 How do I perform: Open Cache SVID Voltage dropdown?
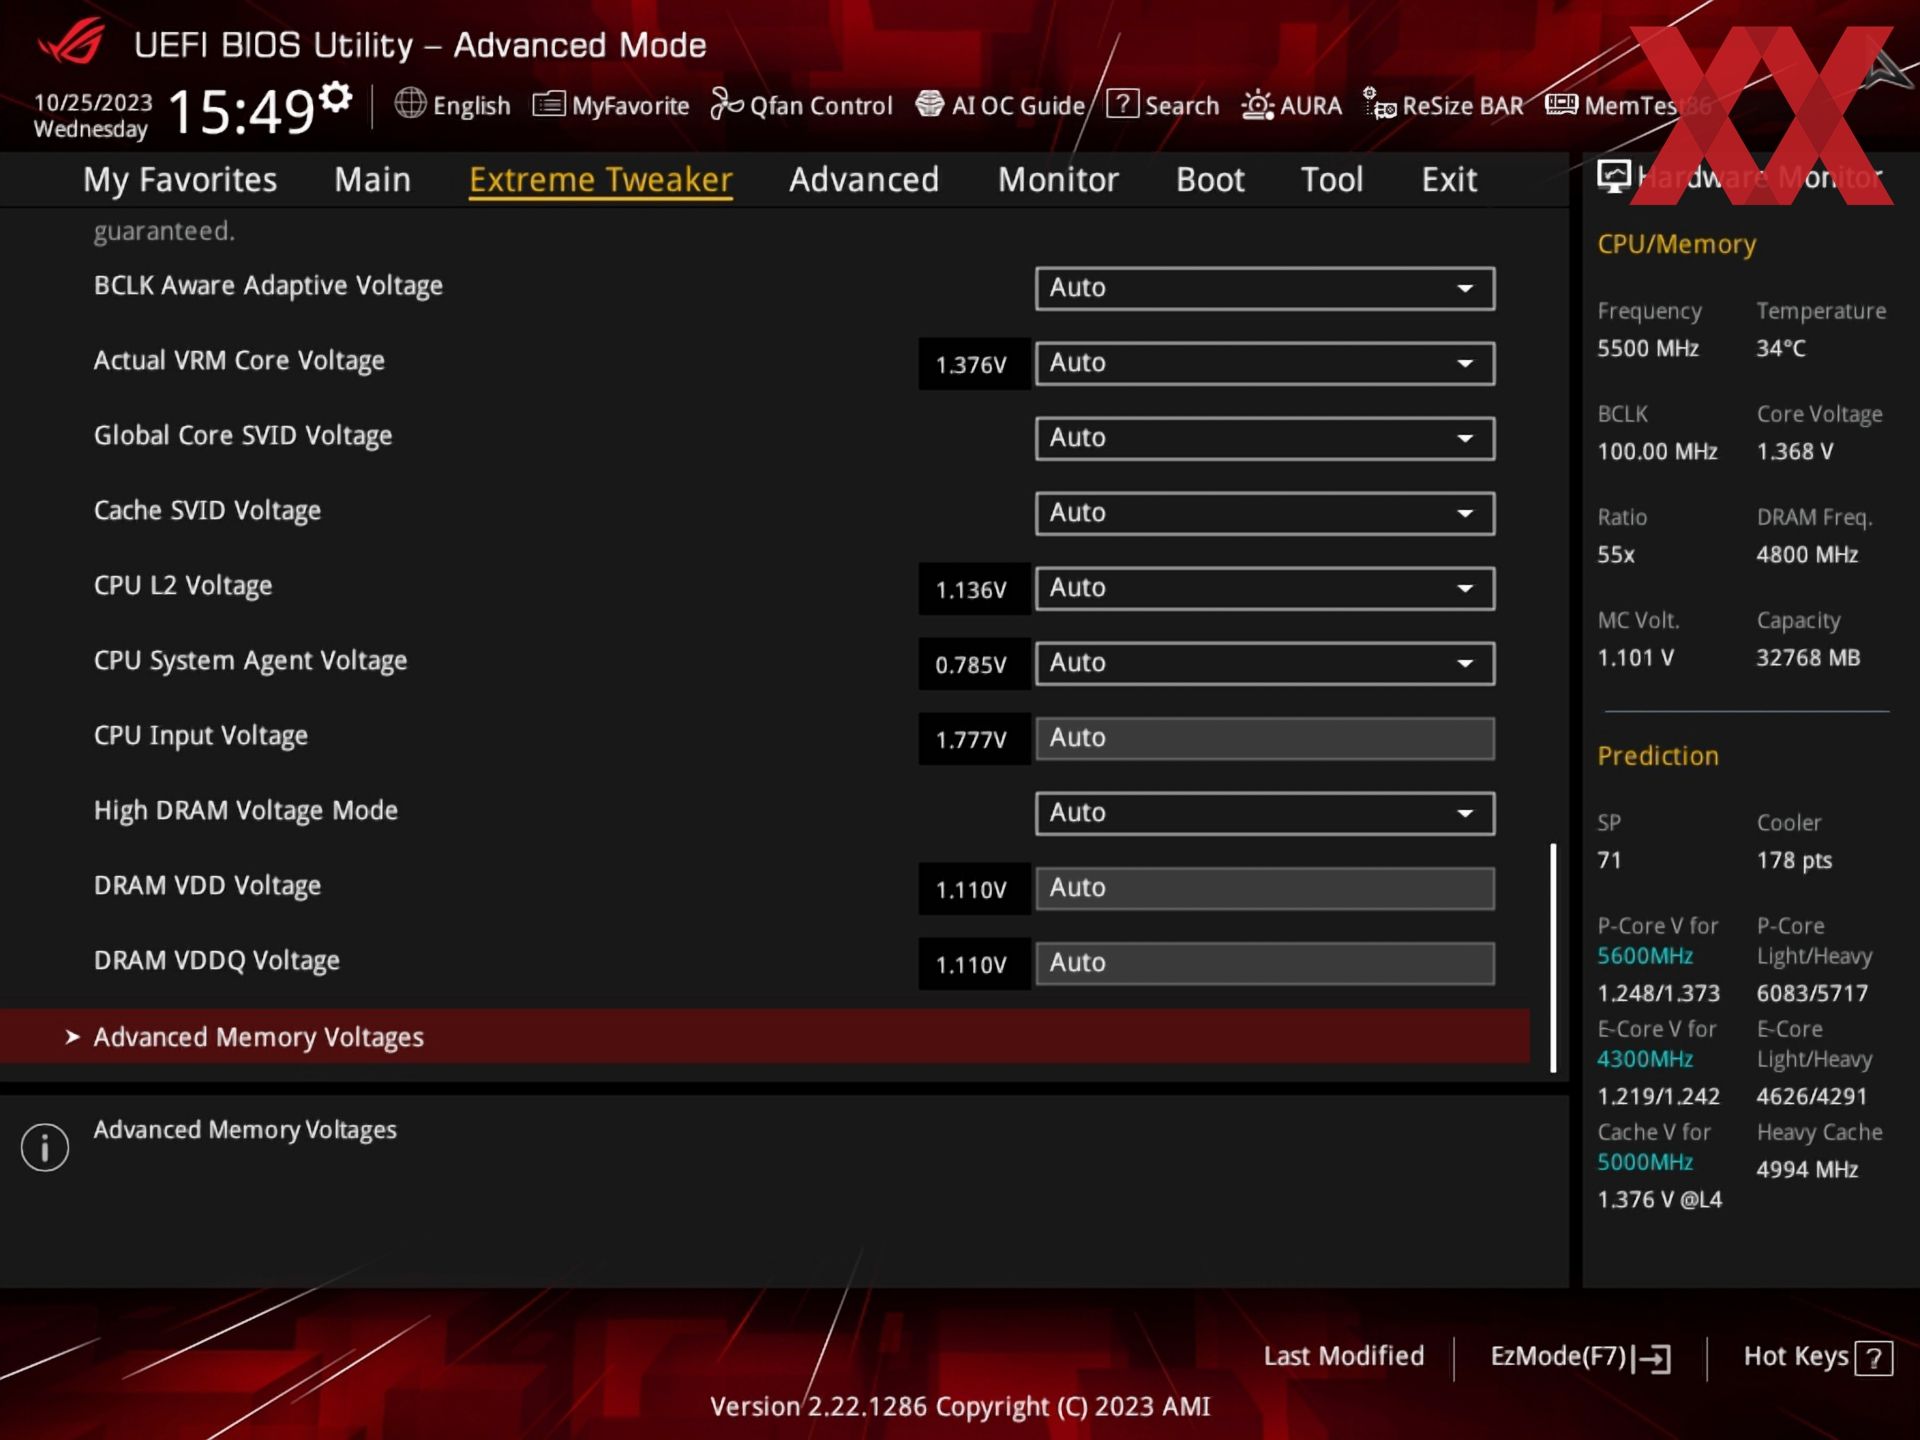pos(1265,513)
